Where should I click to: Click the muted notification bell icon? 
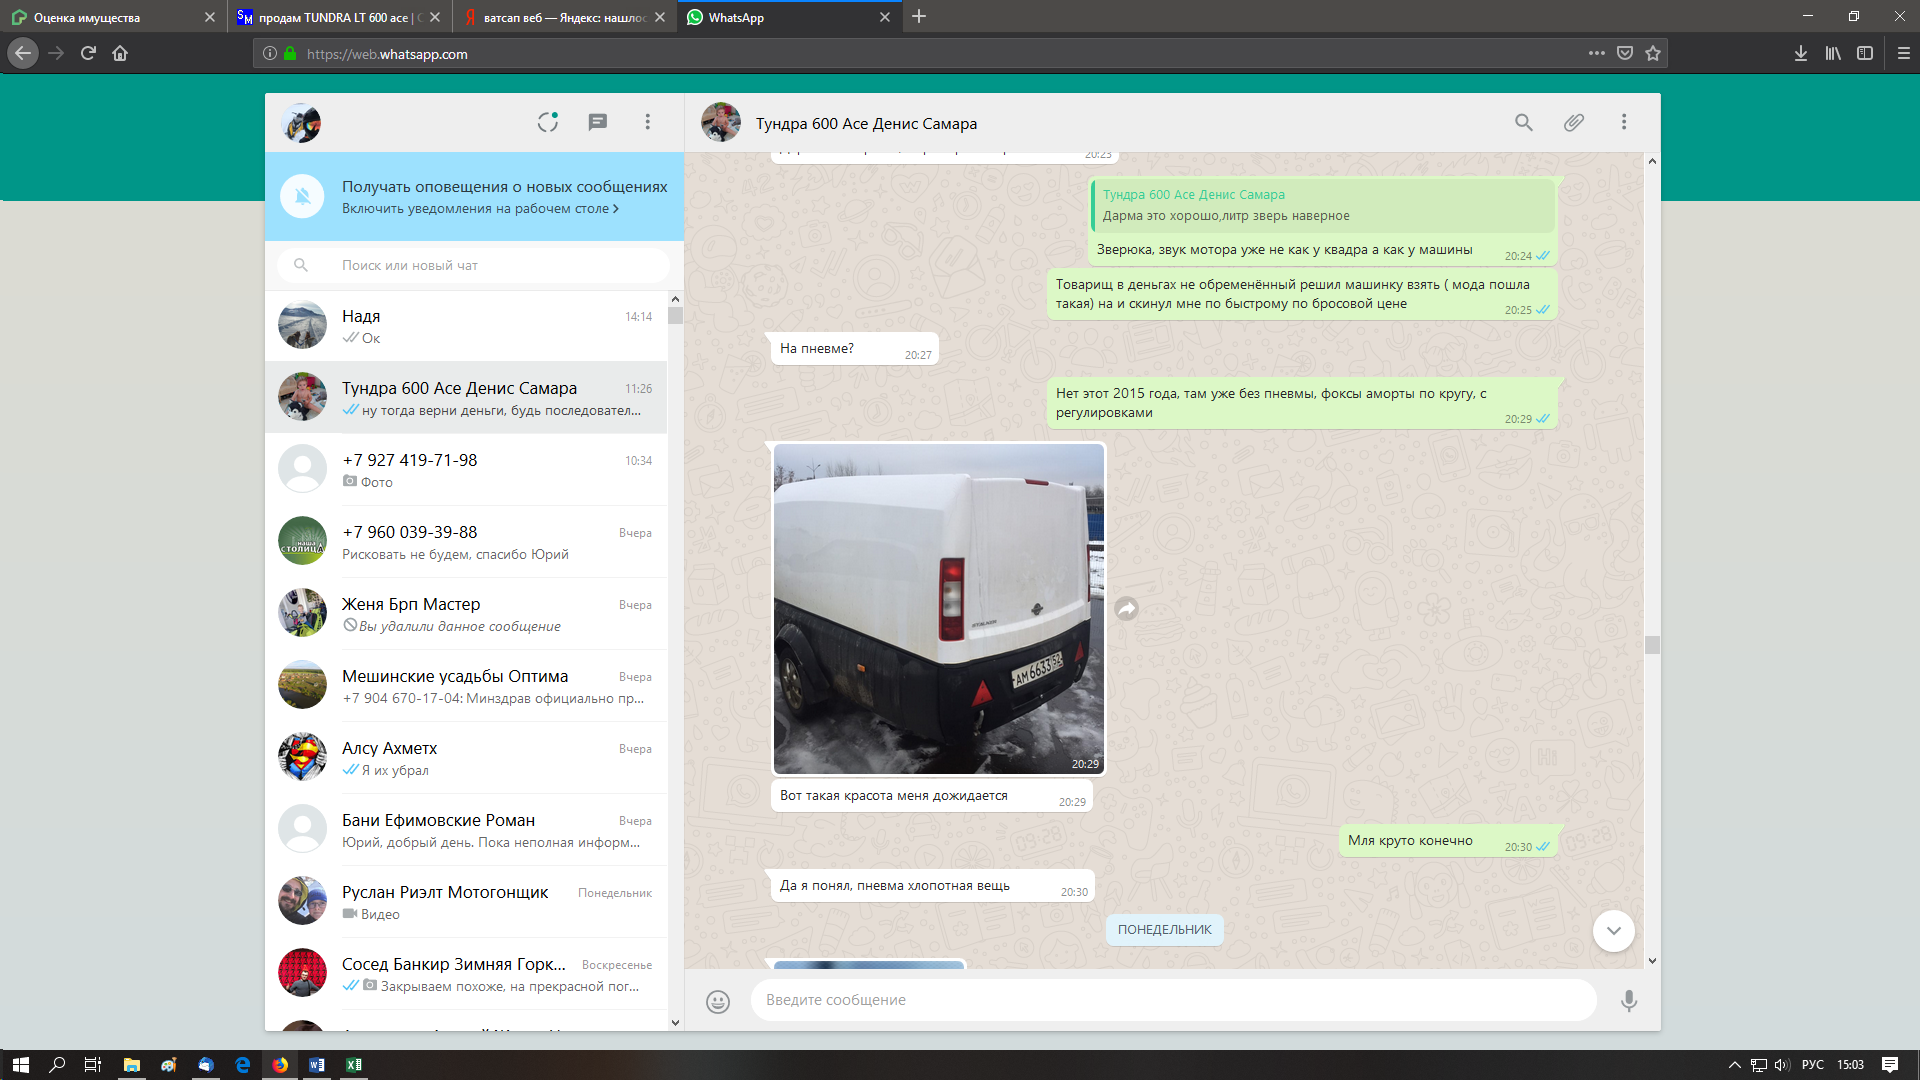(x=302, y=196)
